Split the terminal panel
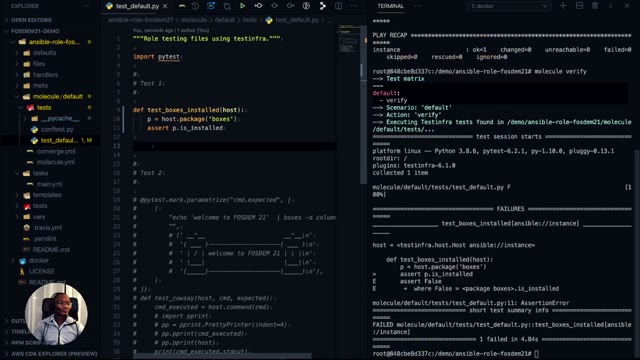This screenshot has height=360, width=640. pyautogui.click(x=579, y=6)
